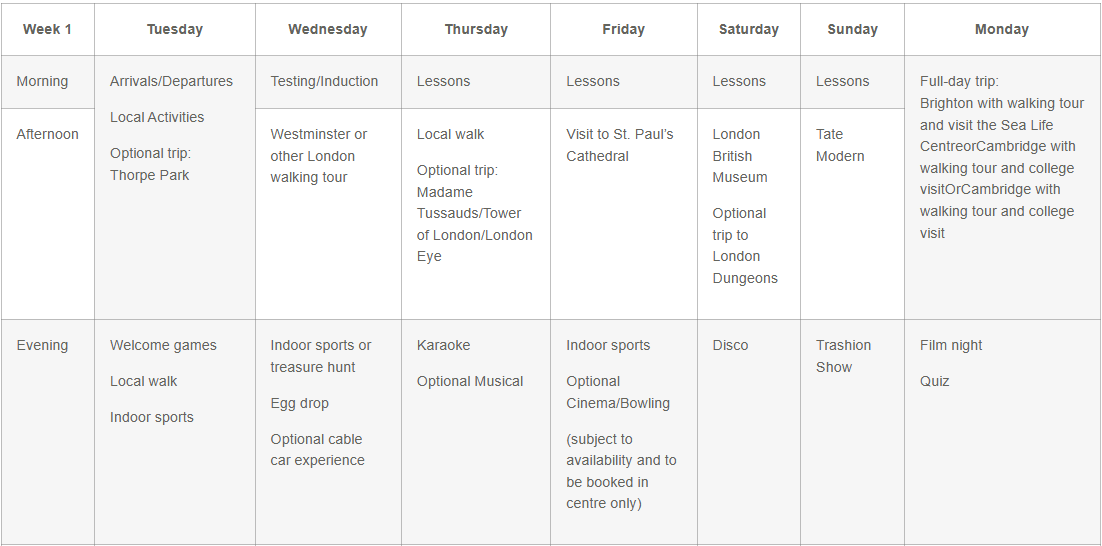Select 'Karaoke' in Thursday evening
Image resolution: width=1102 pixels, height=546 pixels.
coord(443,345)
